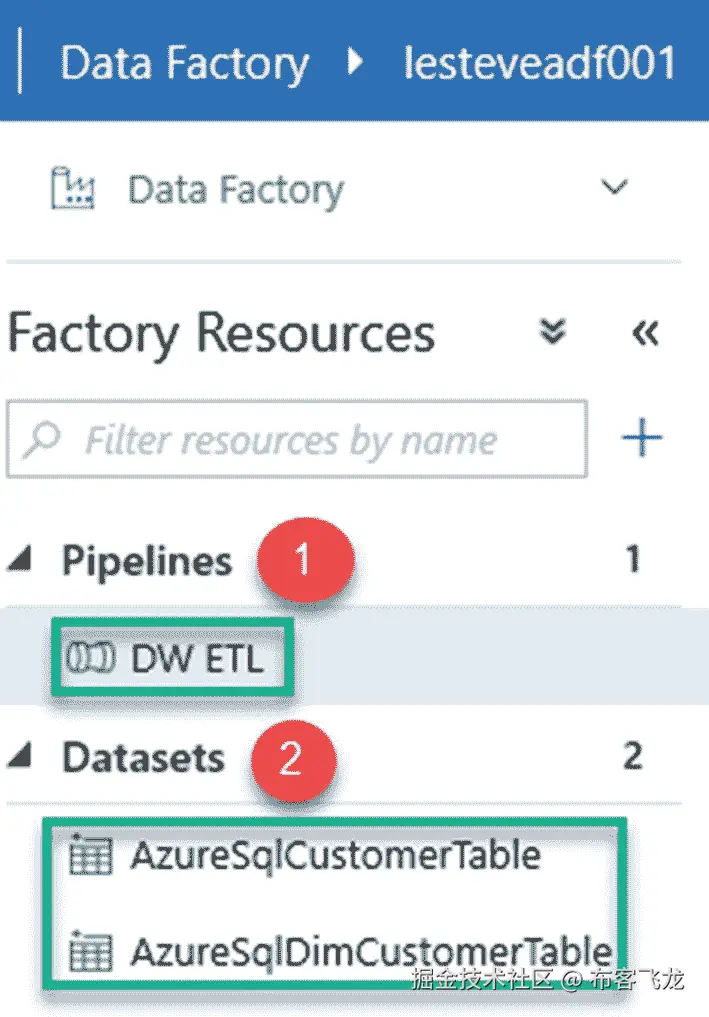Open the AzureSqlCustomerTable dataset
Screen dimensions: 709x1017
335,855
